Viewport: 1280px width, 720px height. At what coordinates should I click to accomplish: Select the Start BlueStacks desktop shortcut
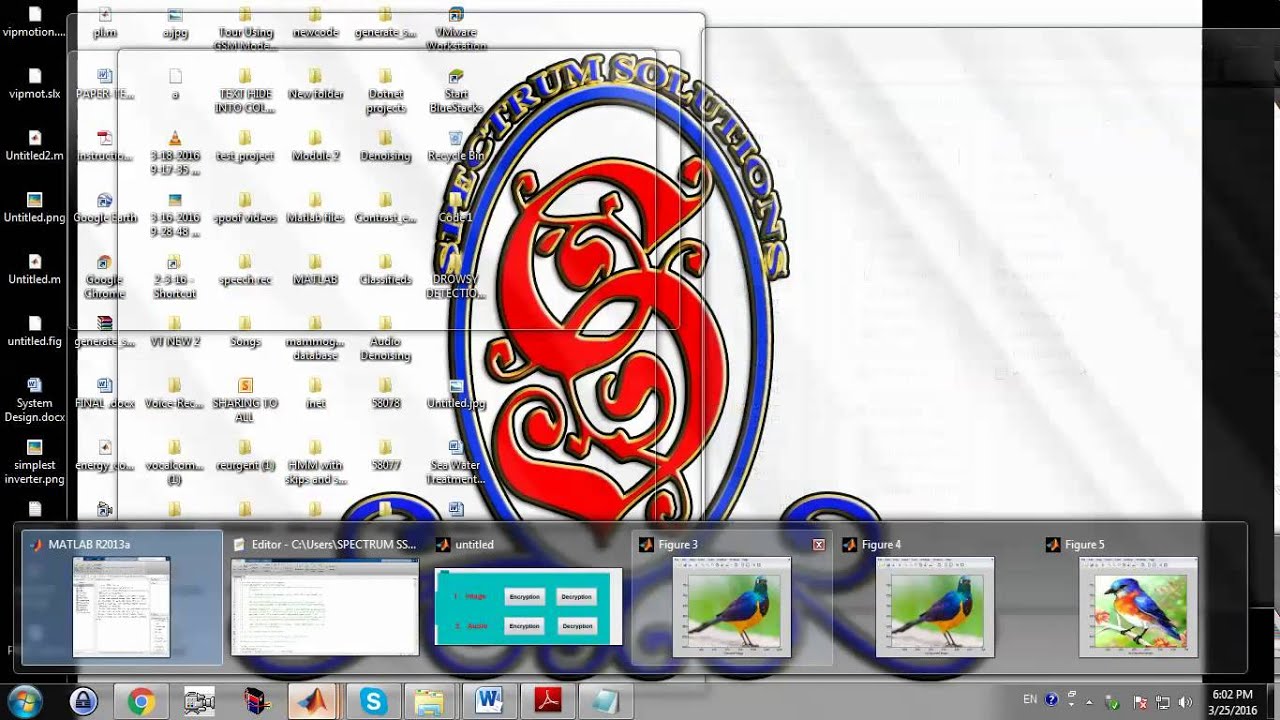[456, 90]
